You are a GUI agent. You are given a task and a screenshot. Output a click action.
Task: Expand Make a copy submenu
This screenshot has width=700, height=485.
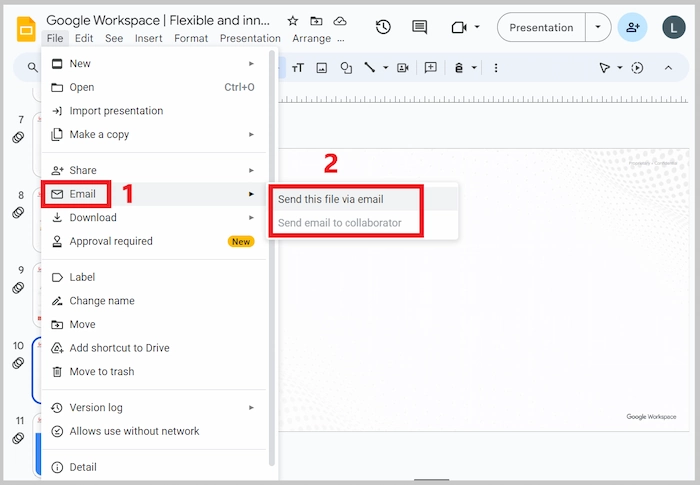tap(154, 134)
